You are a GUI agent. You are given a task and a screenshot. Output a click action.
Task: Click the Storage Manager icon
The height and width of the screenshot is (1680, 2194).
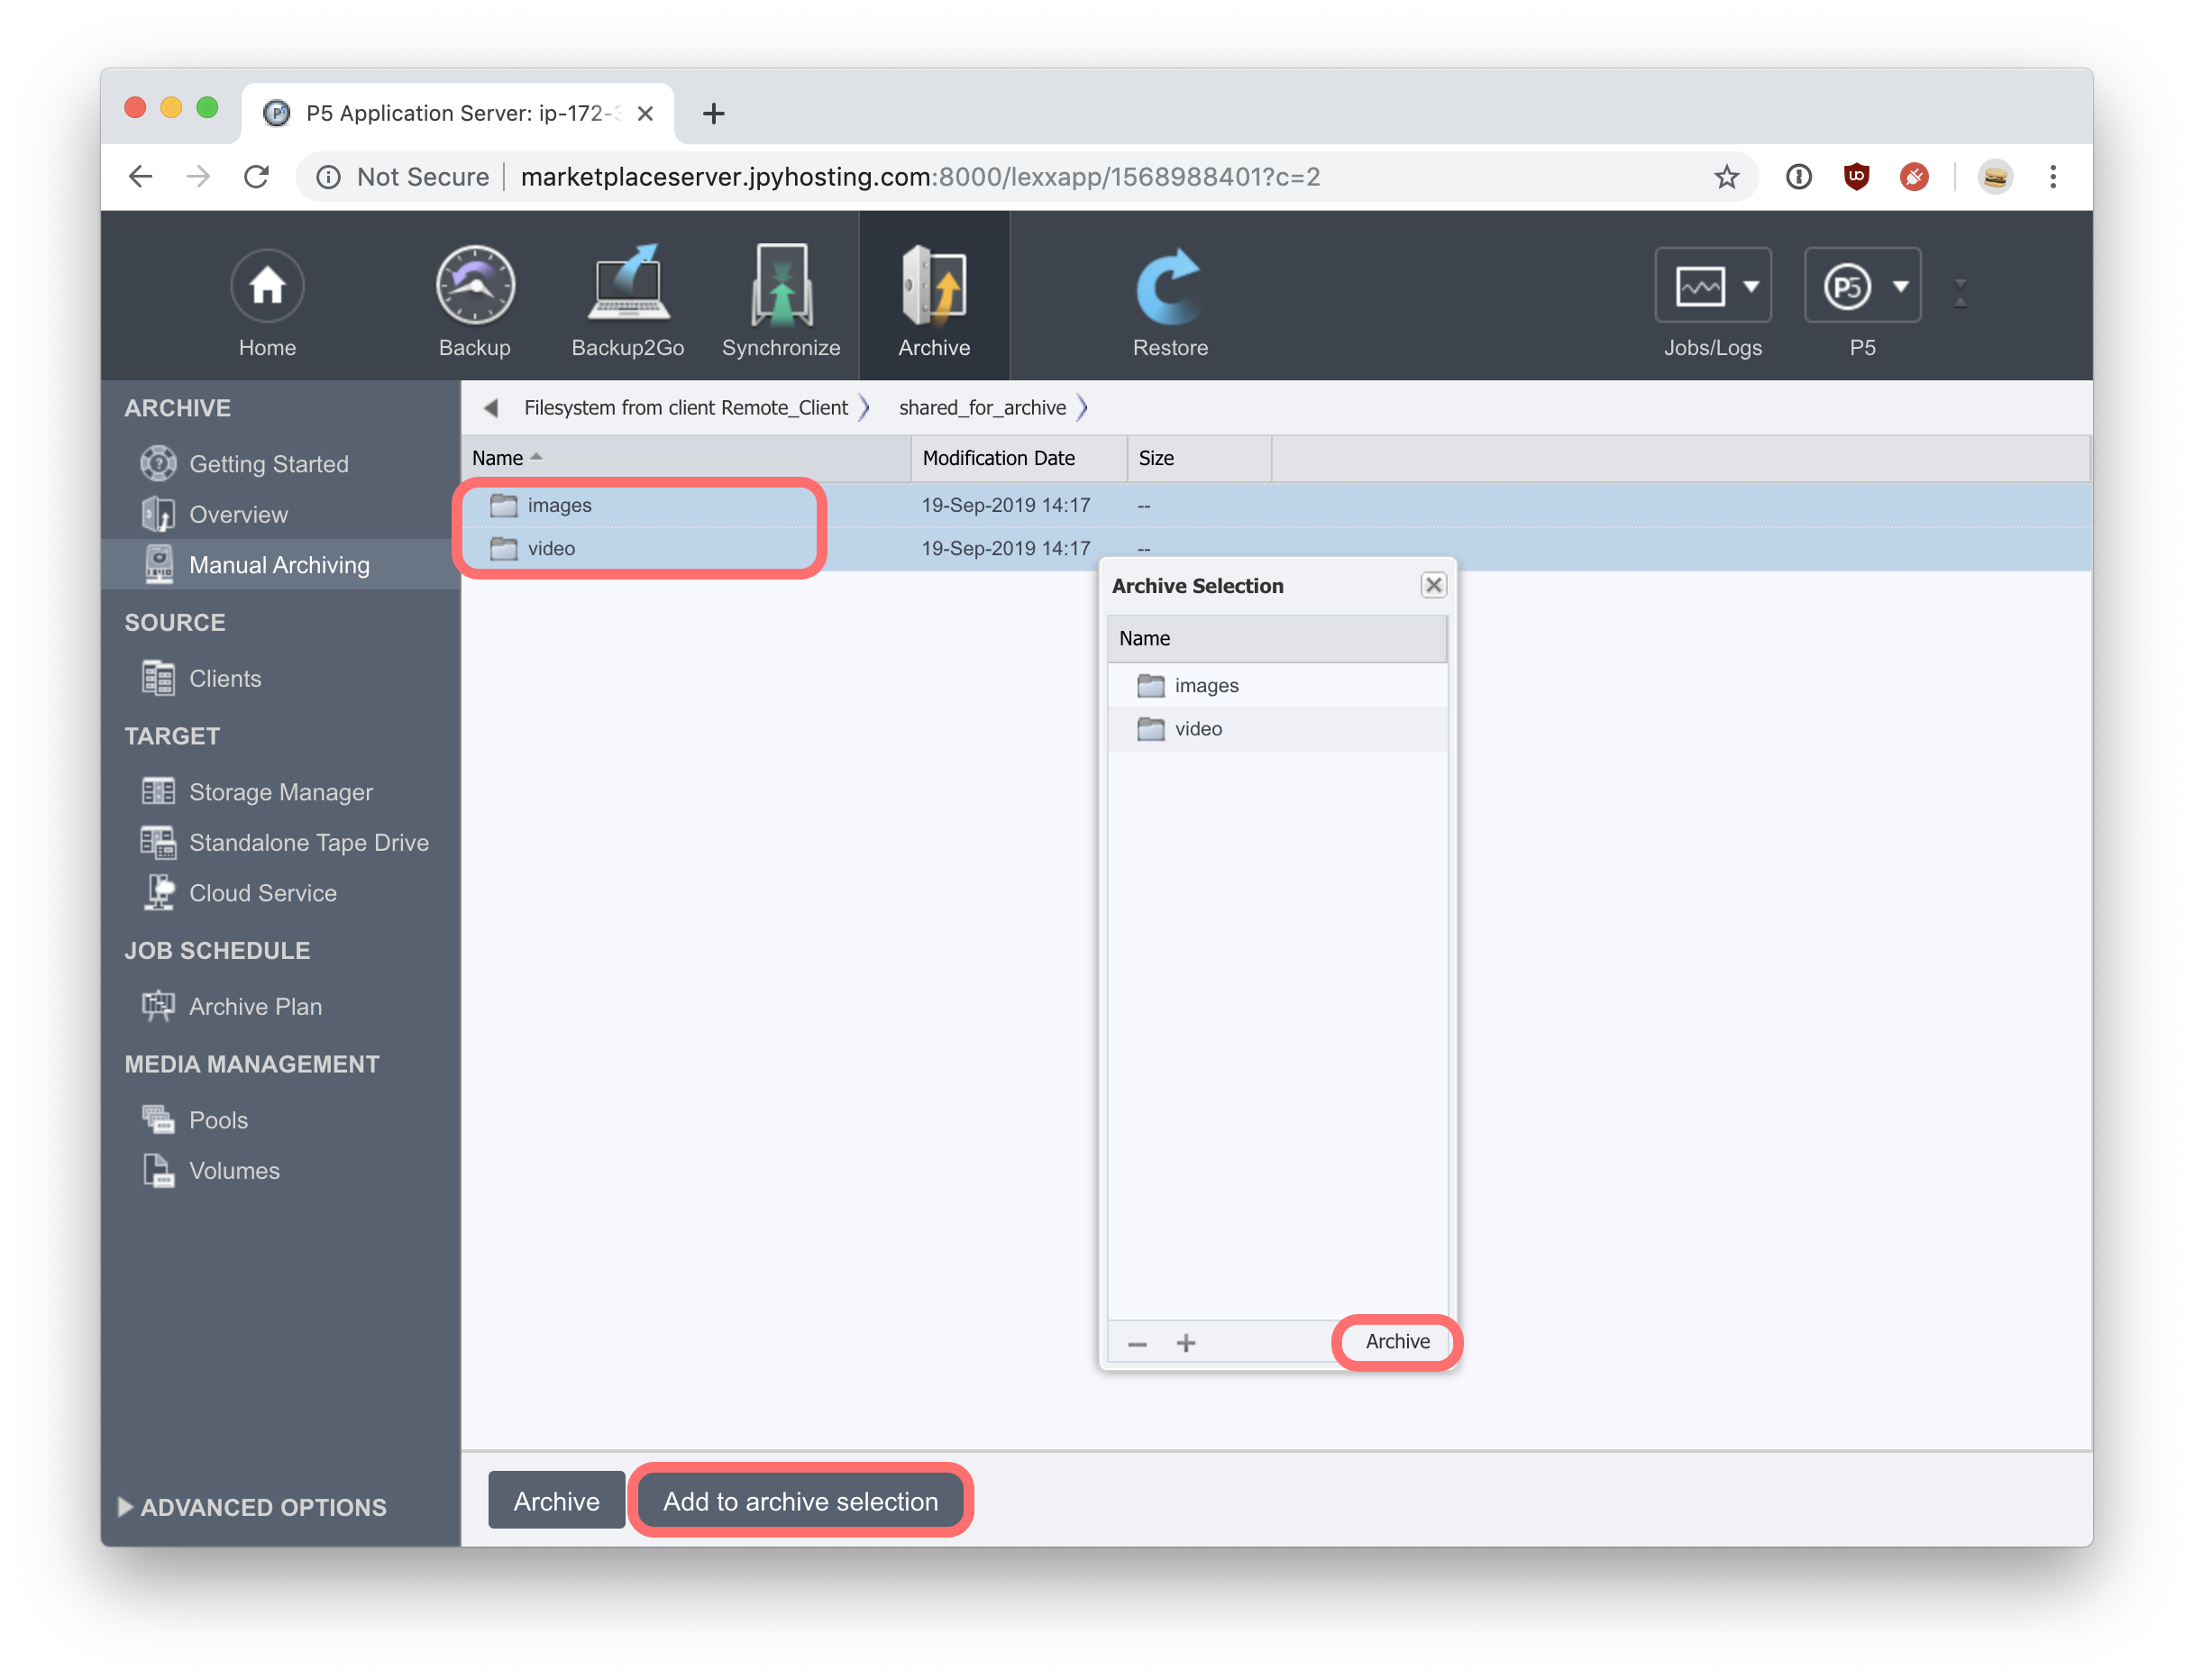158,791
